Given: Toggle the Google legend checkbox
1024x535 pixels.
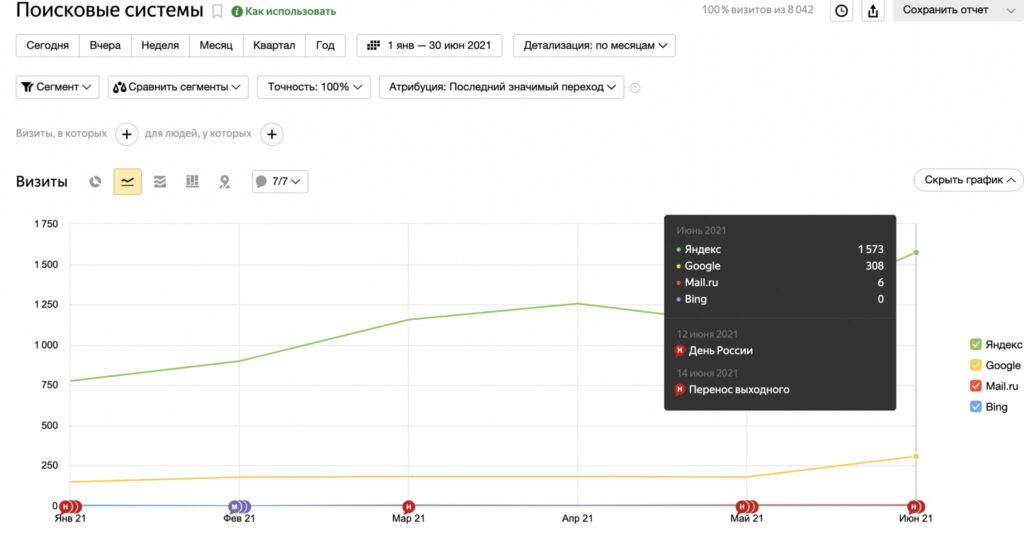Looking at the screenshot, I should (976, 365).
